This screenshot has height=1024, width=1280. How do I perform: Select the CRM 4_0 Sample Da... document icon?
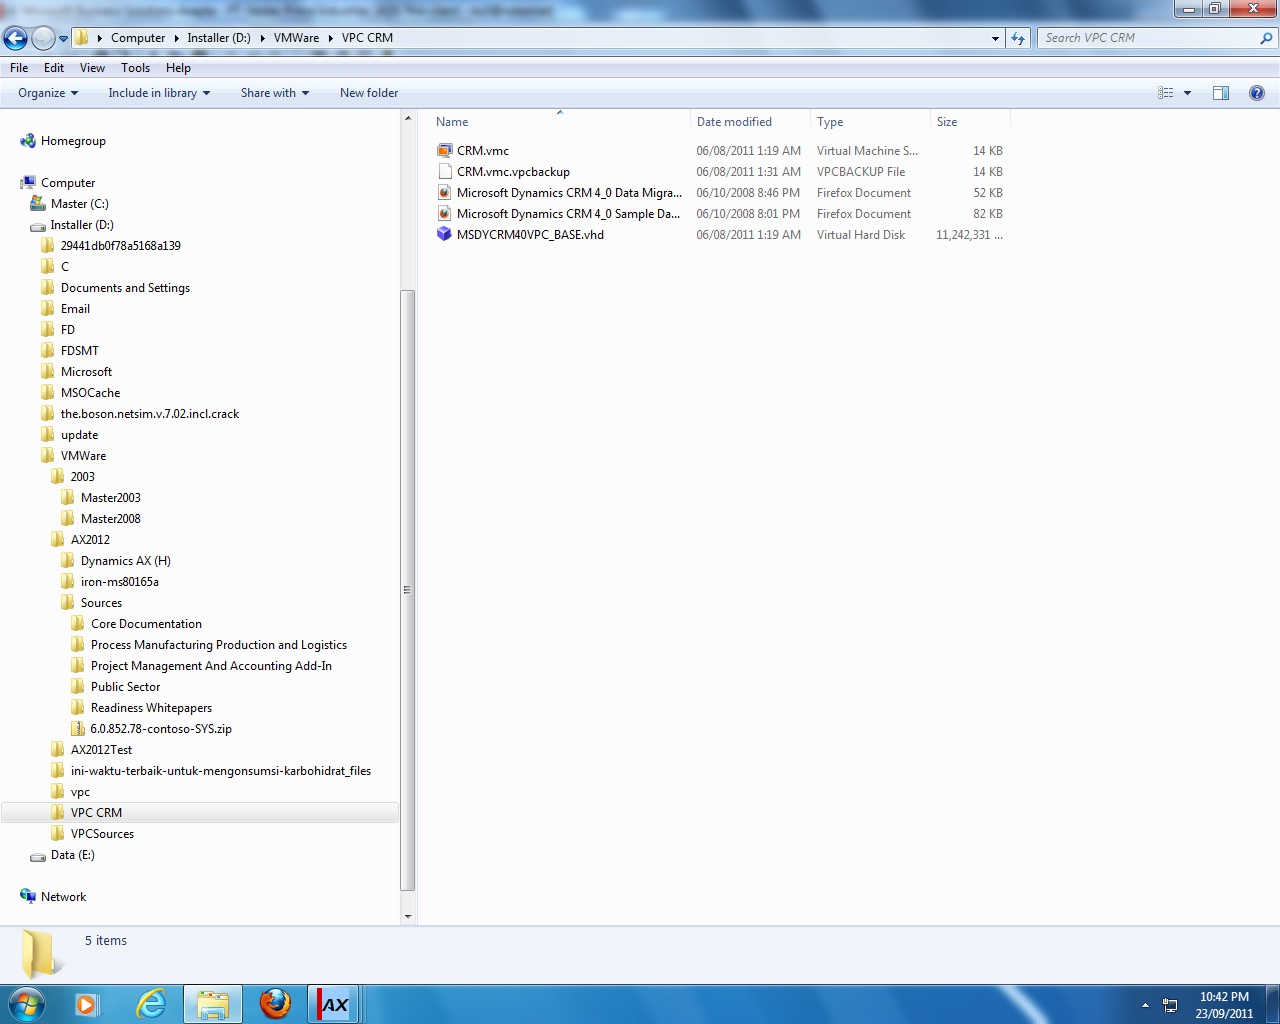coord(445,213)
